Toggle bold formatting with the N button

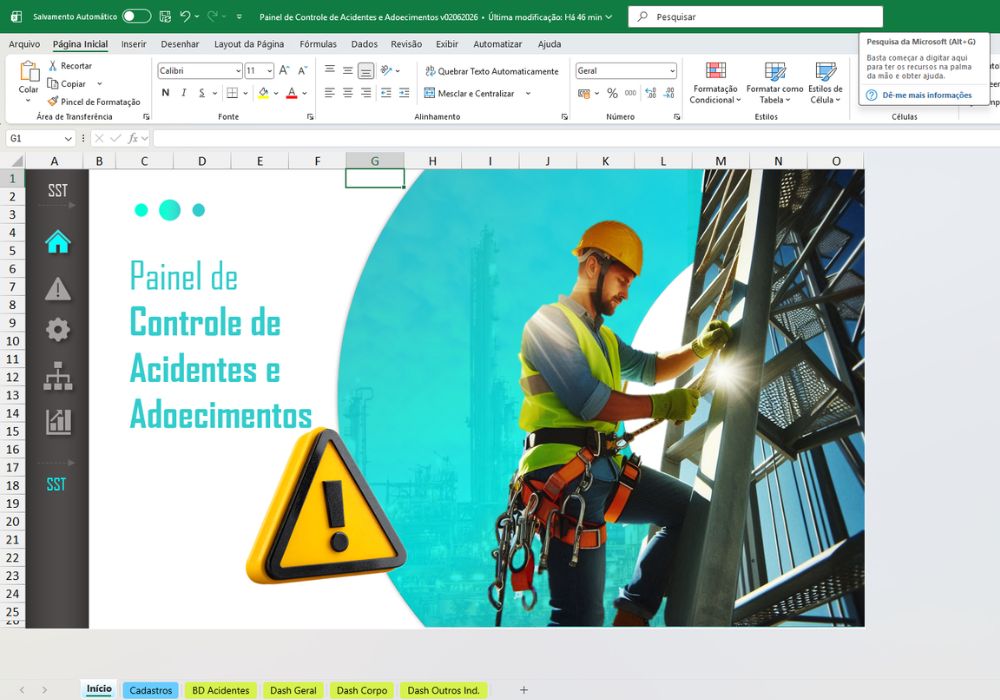[x=165, y=93]
